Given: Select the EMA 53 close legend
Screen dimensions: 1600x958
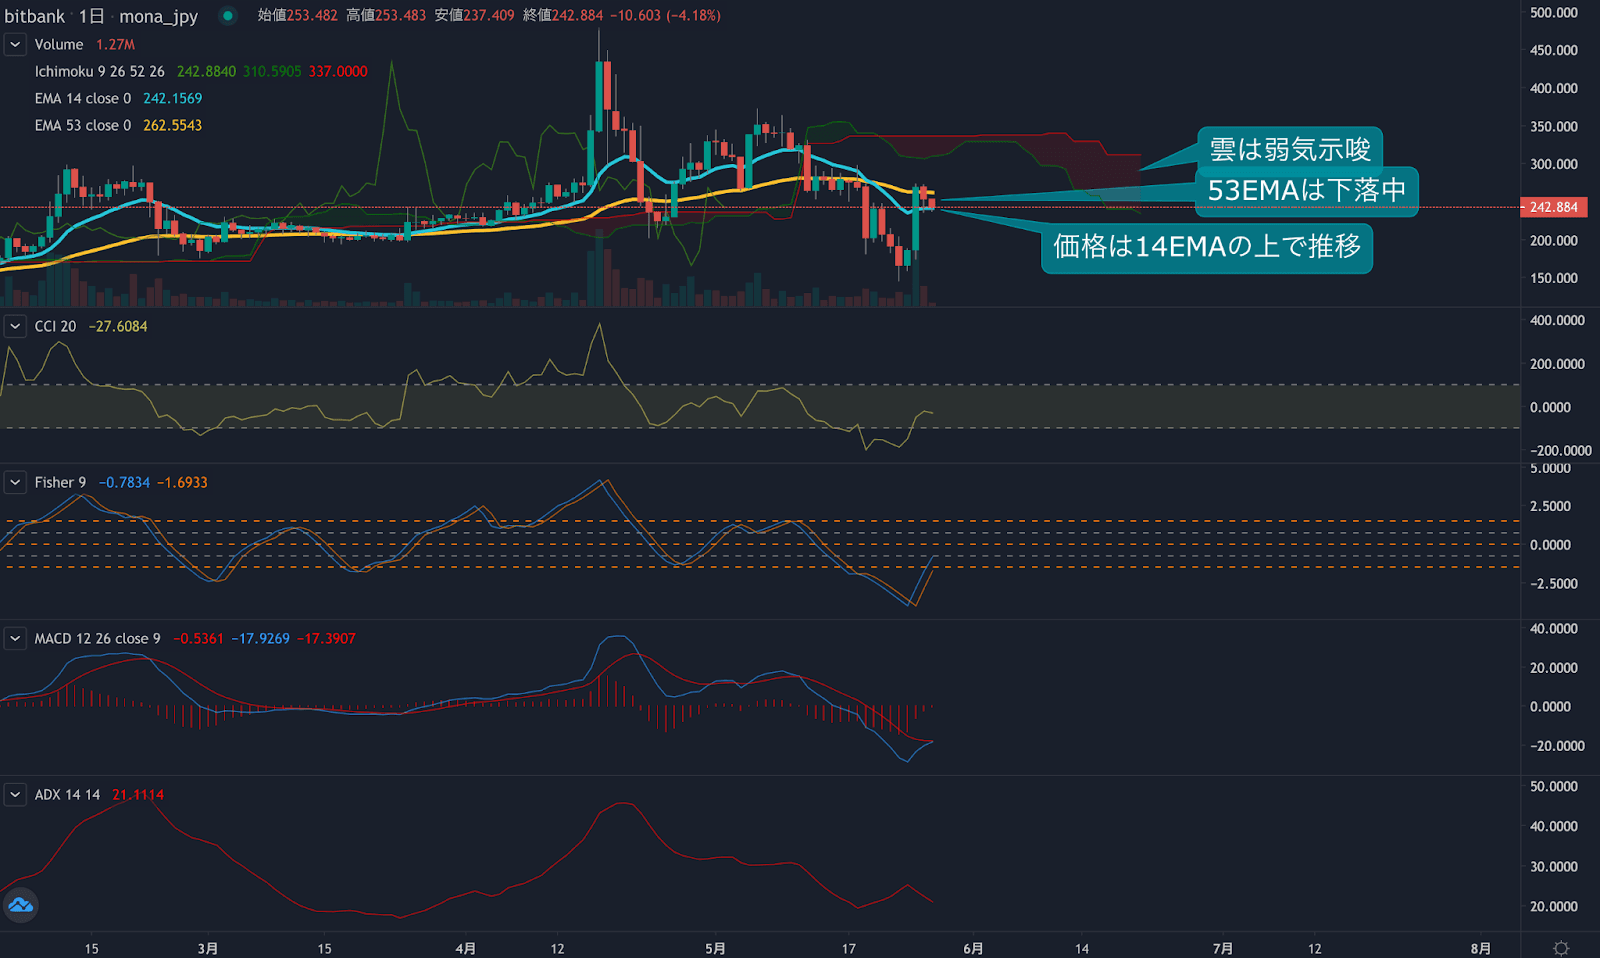Looking at the screenshot, I should click(x=82, y=126).
